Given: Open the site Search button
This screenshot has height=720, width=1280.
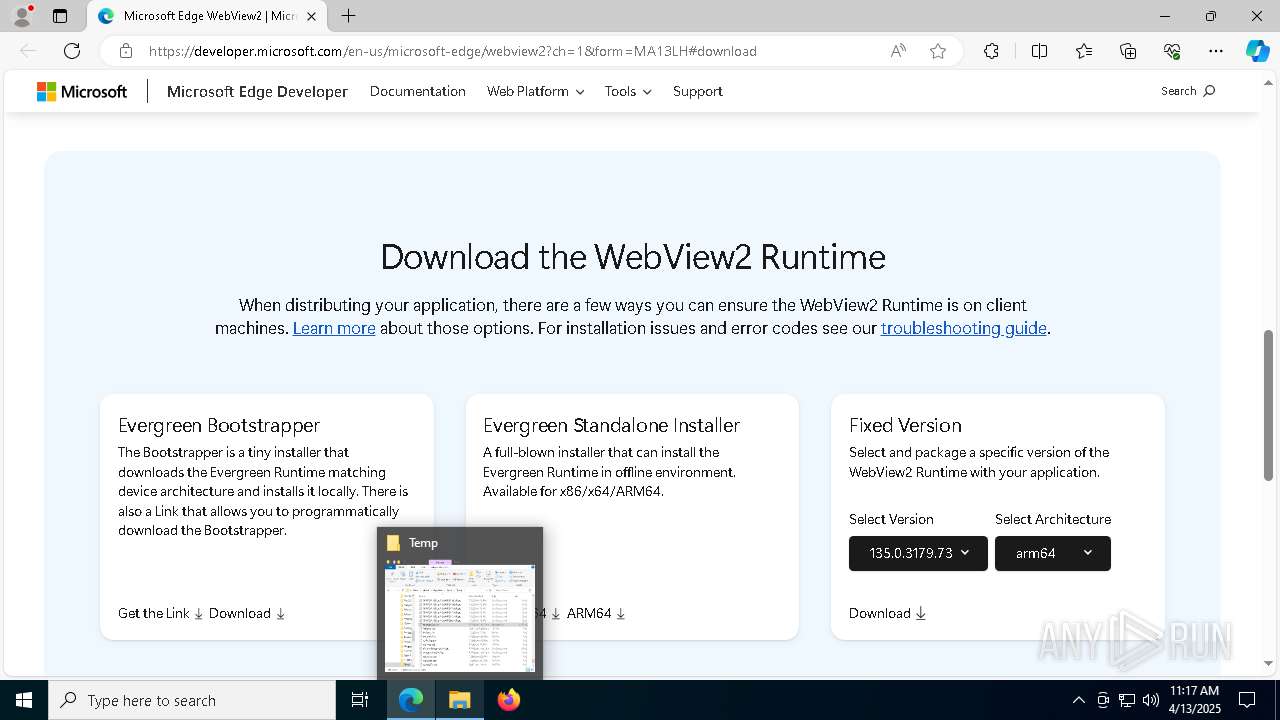Looking at the screenshot, I should point(1188,91).
